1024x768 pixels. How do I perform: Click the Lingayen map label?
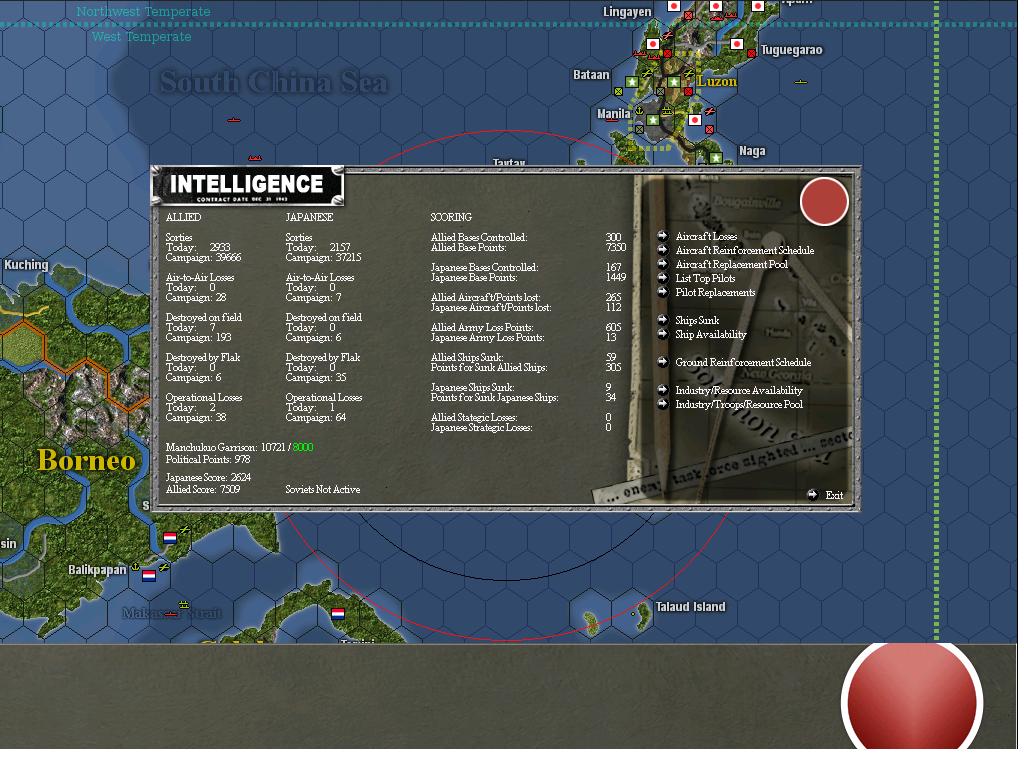(x=627, y=12)
